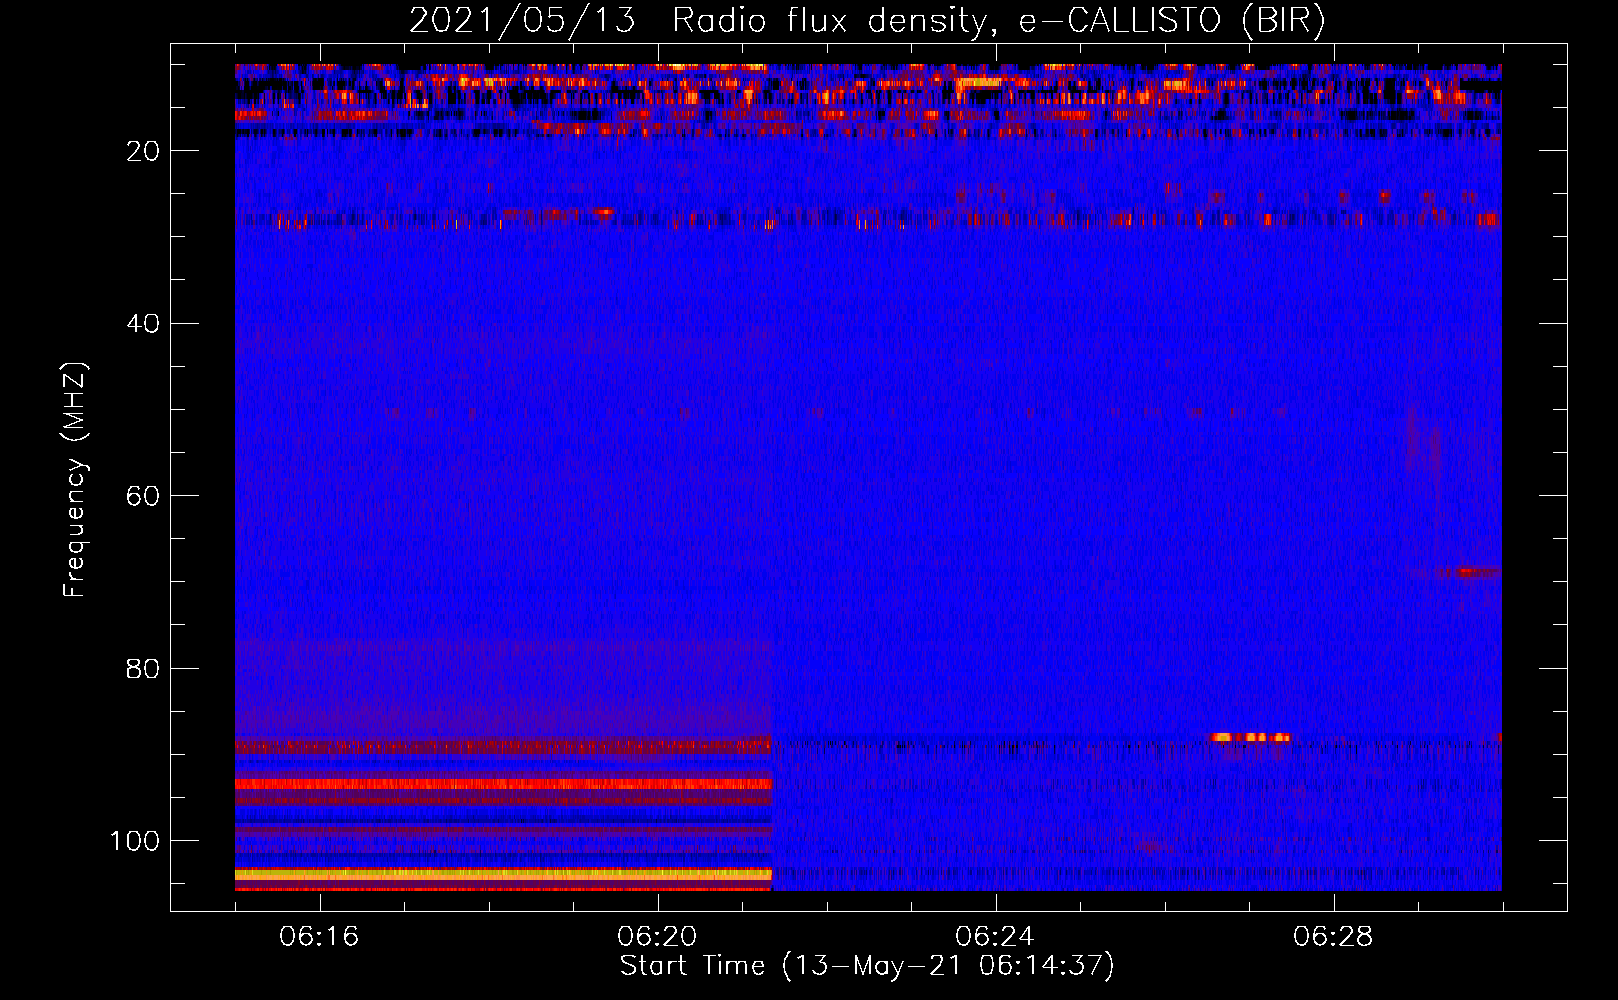
Task: Click the '06:24' time tick label
Action: click(x=996, y=937)
